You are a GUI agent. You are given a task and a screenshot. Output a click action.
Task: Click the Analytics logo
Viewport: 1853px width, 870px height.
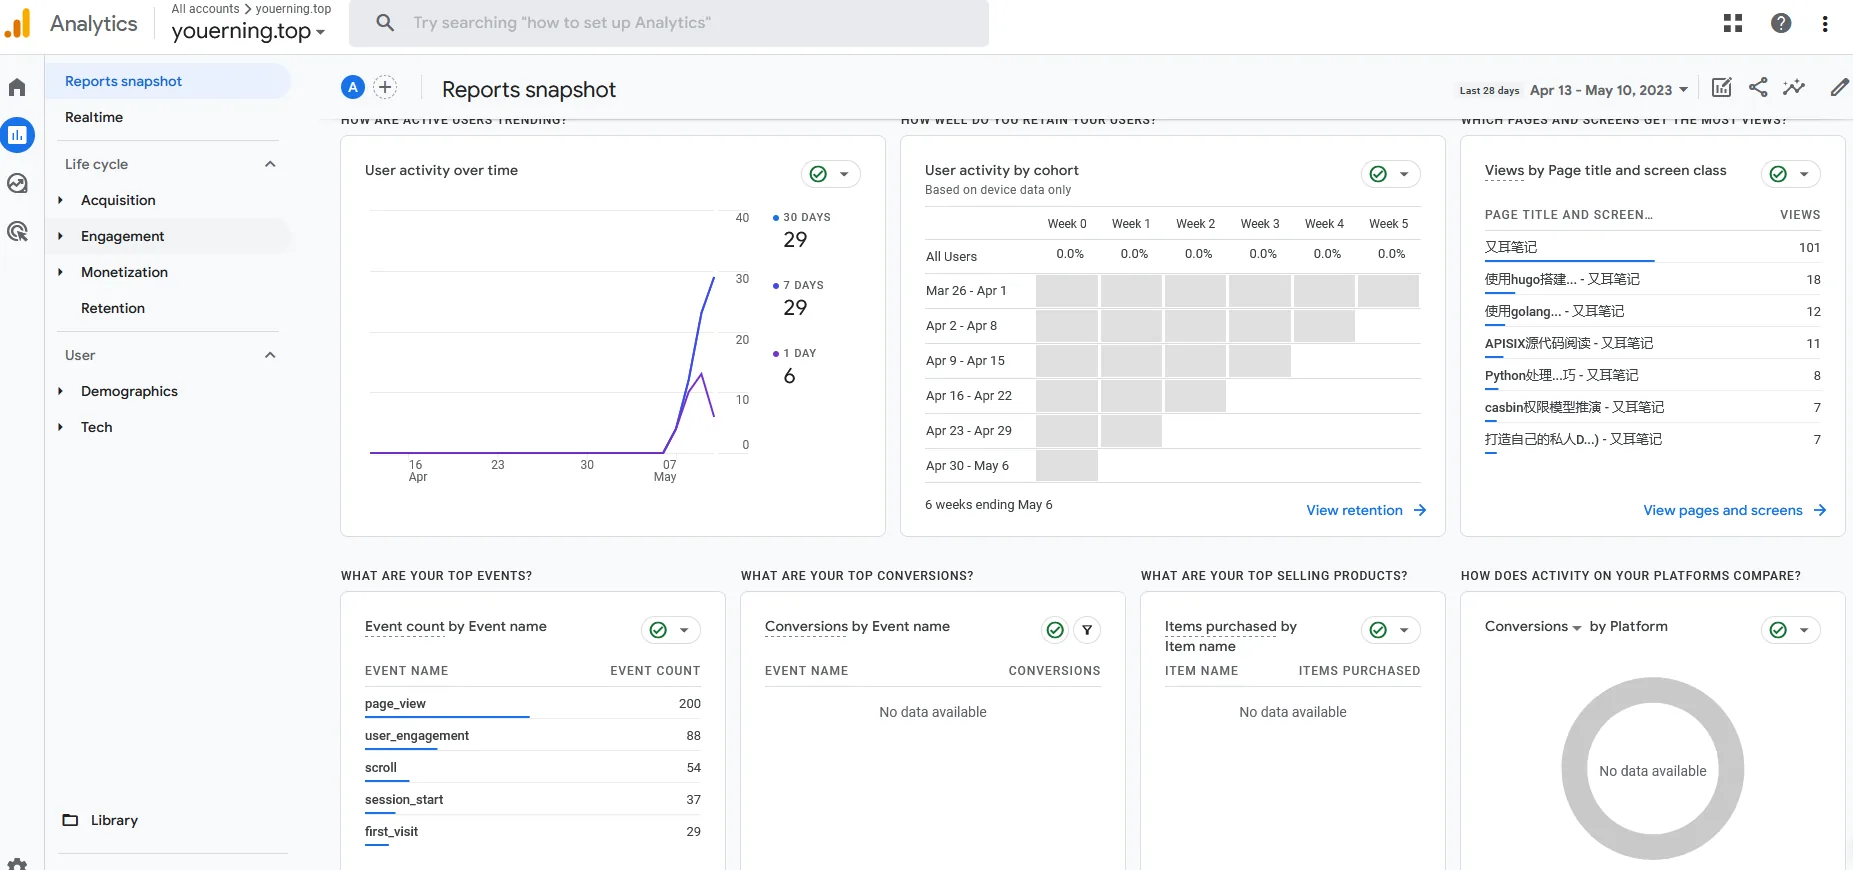pos(17,23)
